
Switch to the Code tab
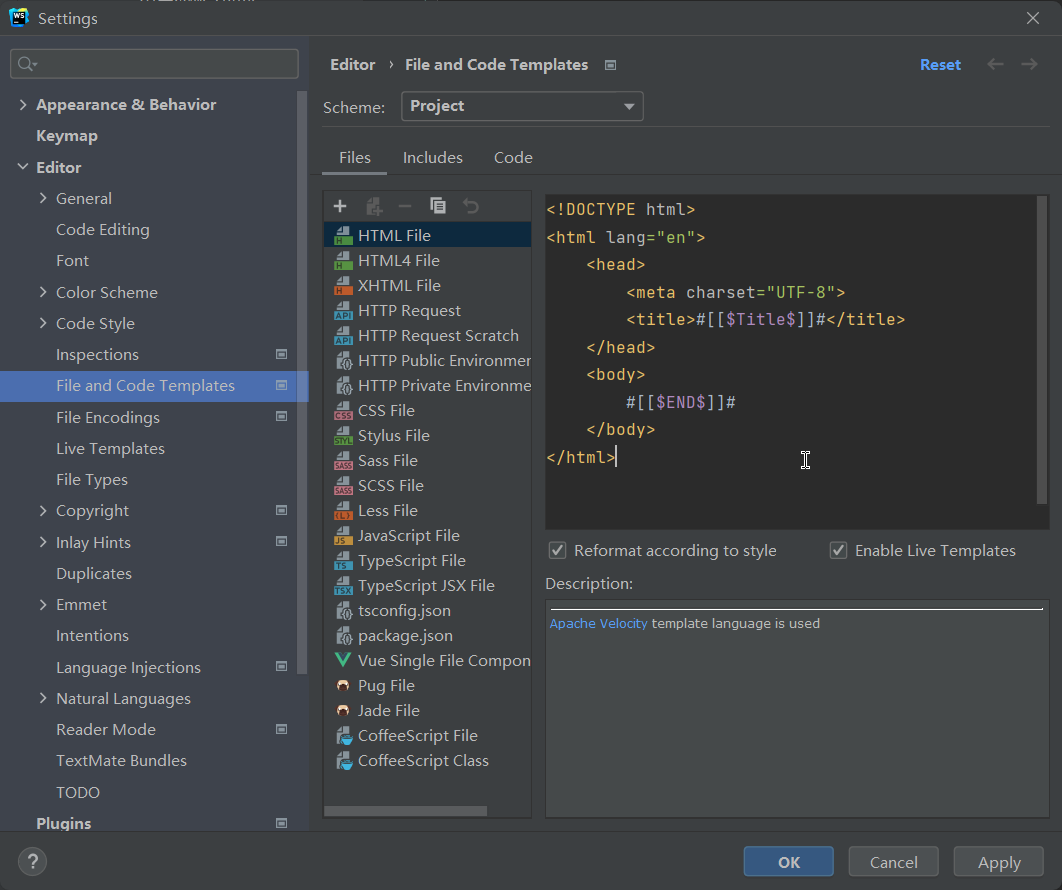coord(513,157)
